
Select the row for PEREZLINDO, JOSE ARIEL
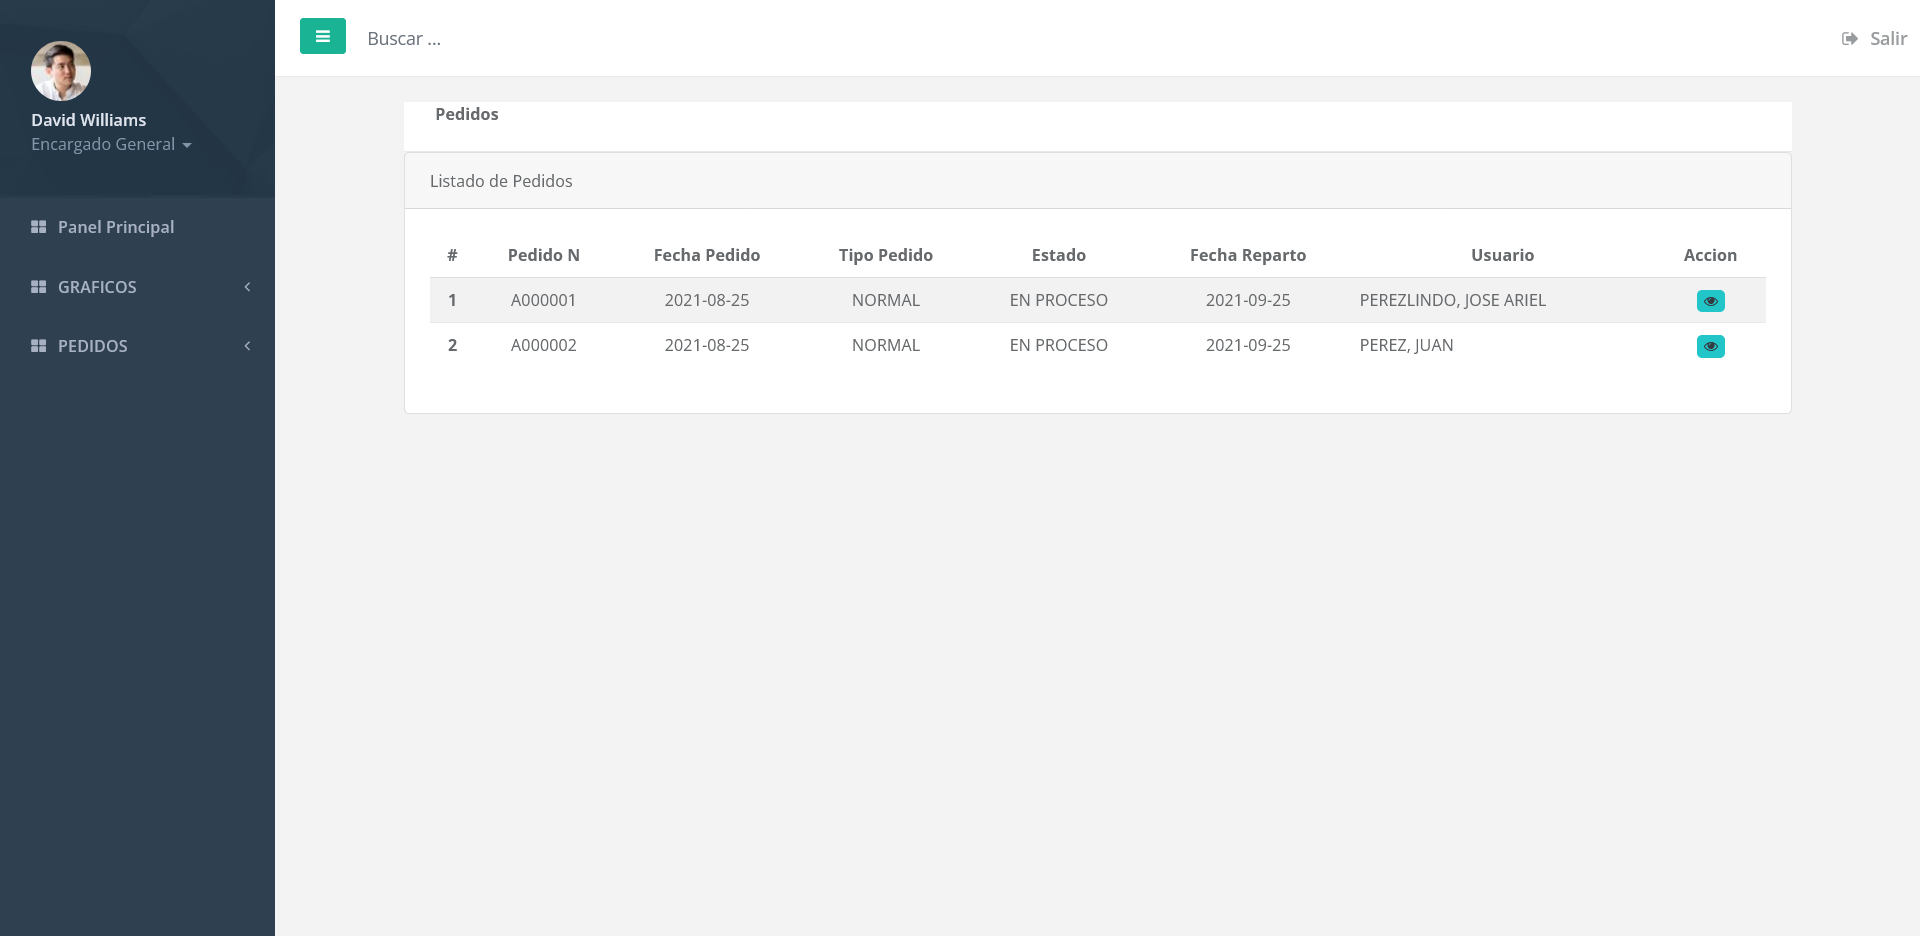coord(1452,300)
